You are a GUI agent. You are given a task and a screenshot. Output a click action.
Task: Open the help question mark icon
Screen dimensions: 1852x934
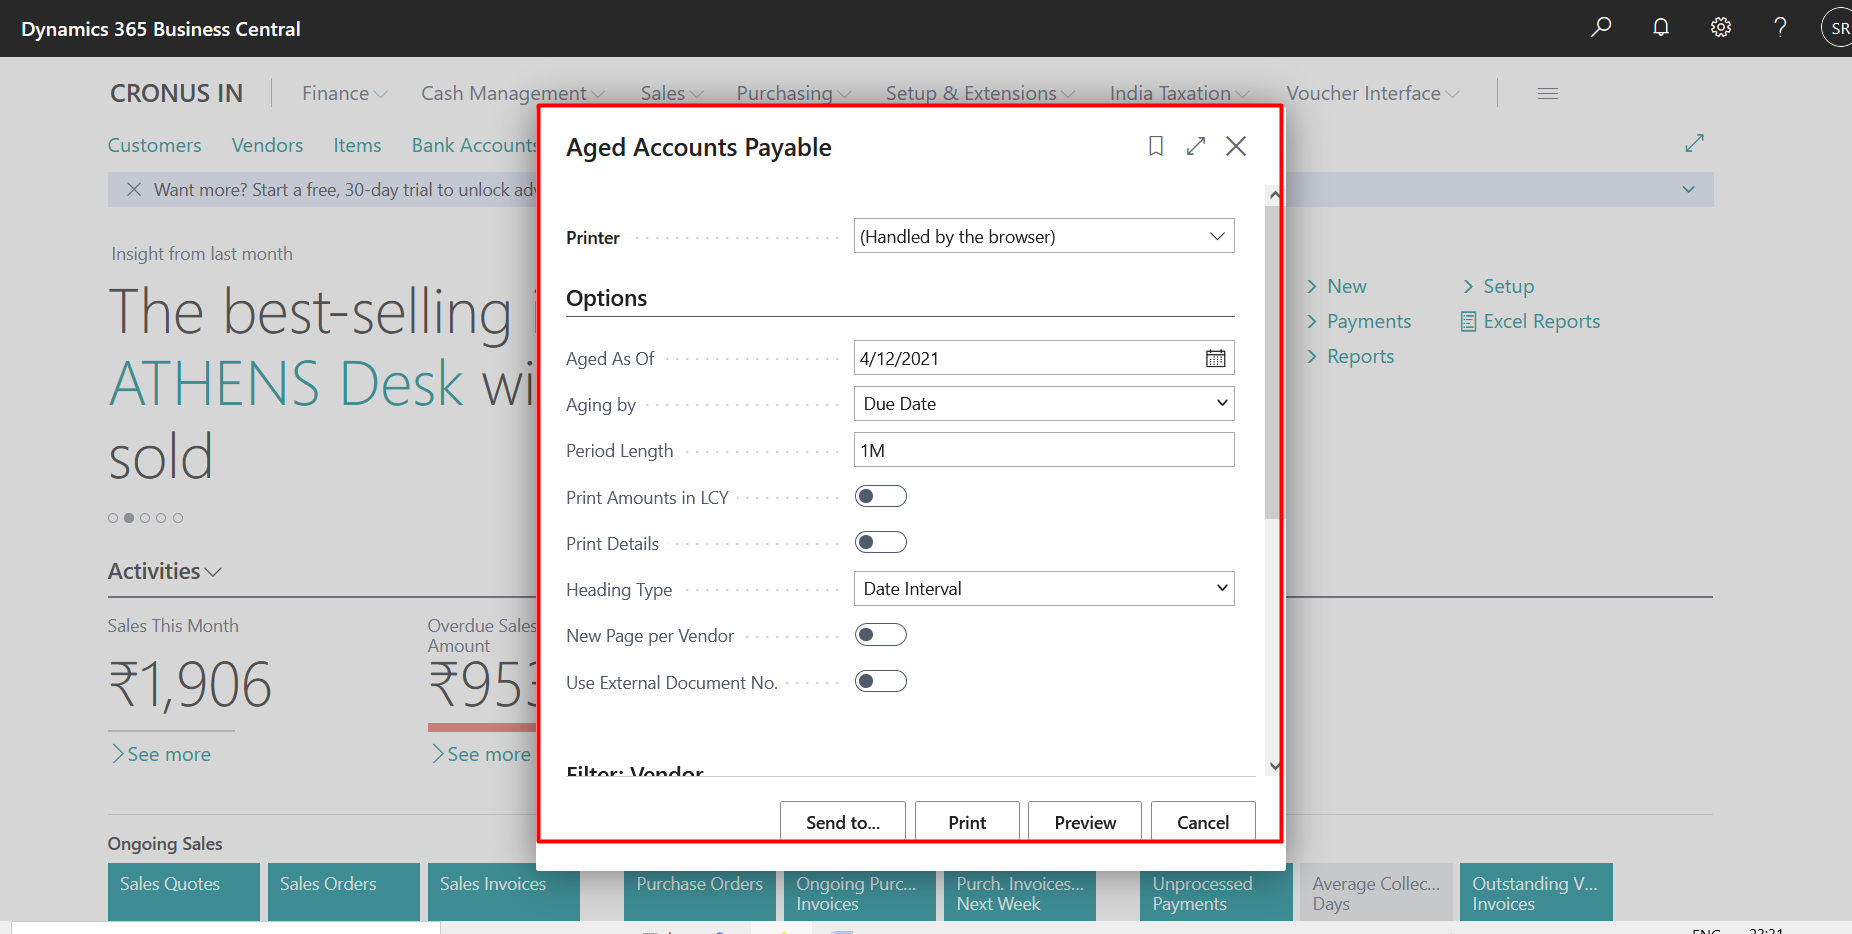pyautogui.click(x=1780, y=27)
